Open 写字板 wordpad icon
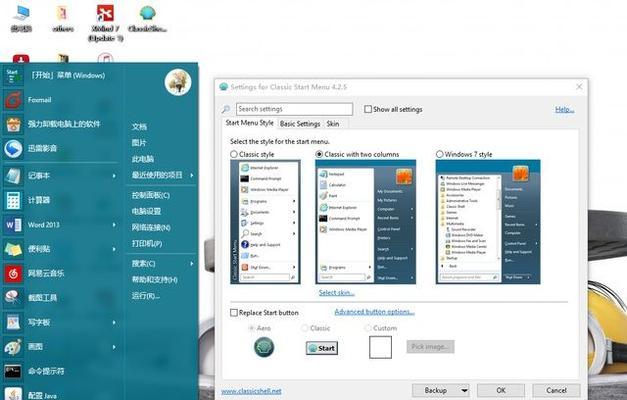This screenshot has height=400, width=627. point(13,322)
